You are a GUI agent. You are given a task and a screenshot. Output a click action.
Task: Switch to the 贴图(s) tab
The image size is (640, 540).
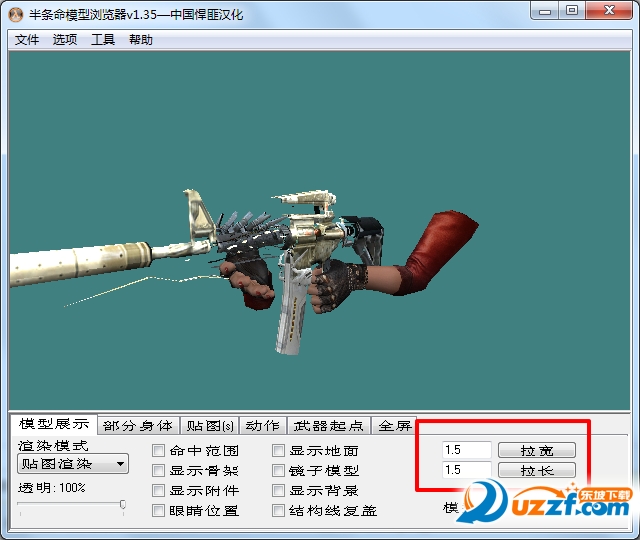click(210, 426)
